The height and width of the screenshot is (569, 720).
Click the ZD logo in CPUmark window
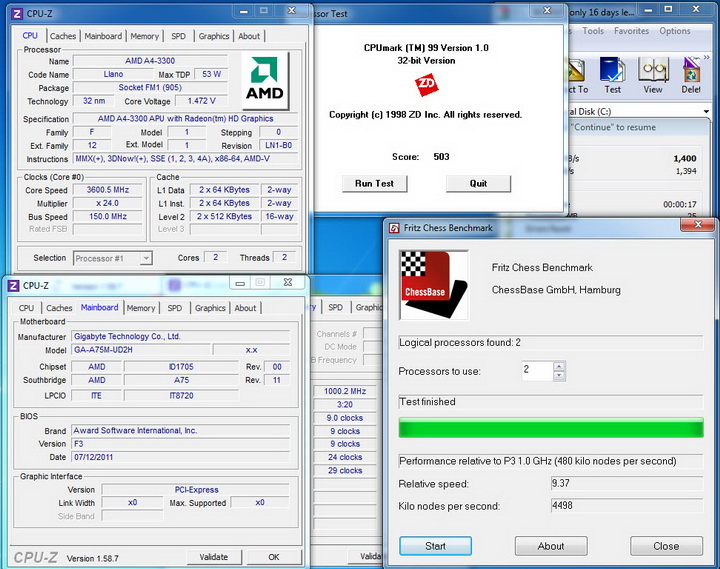426,85
